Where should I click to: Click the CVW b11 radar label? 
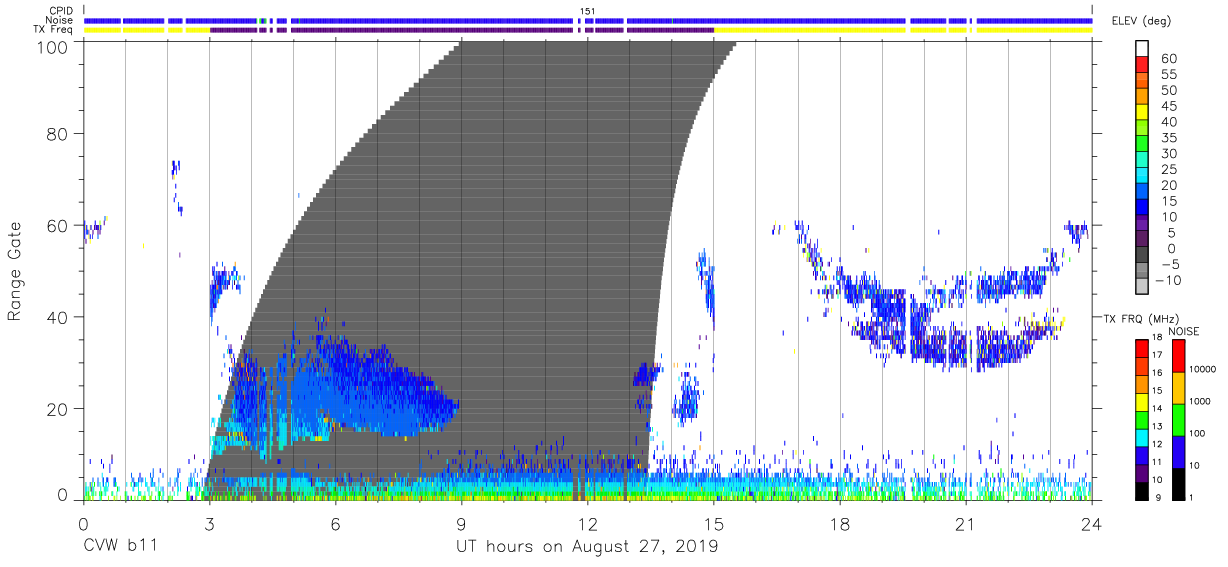(x=119, y=547)
